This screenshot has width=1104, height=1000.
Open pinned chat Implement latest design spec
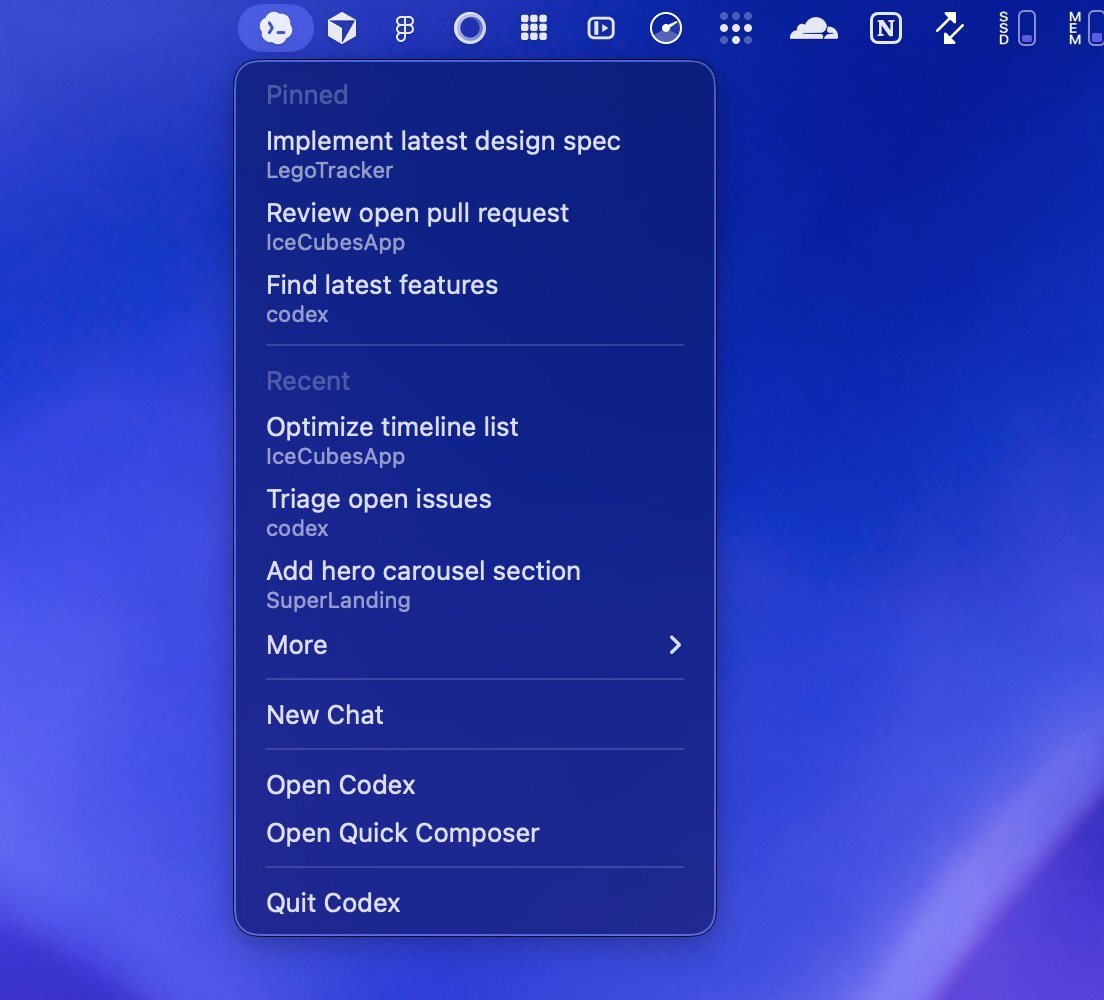point(475,154)
